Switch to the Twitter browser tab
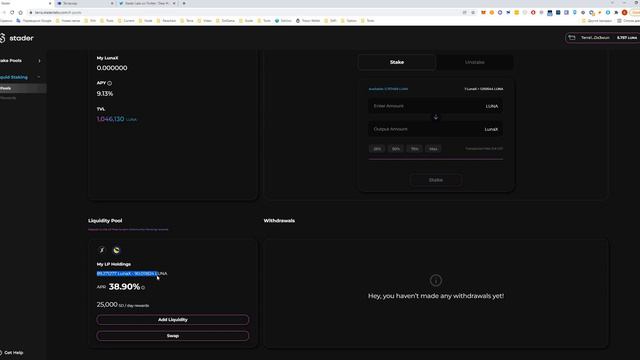Screen dimensions: 640x360 (x=146, y=3)
